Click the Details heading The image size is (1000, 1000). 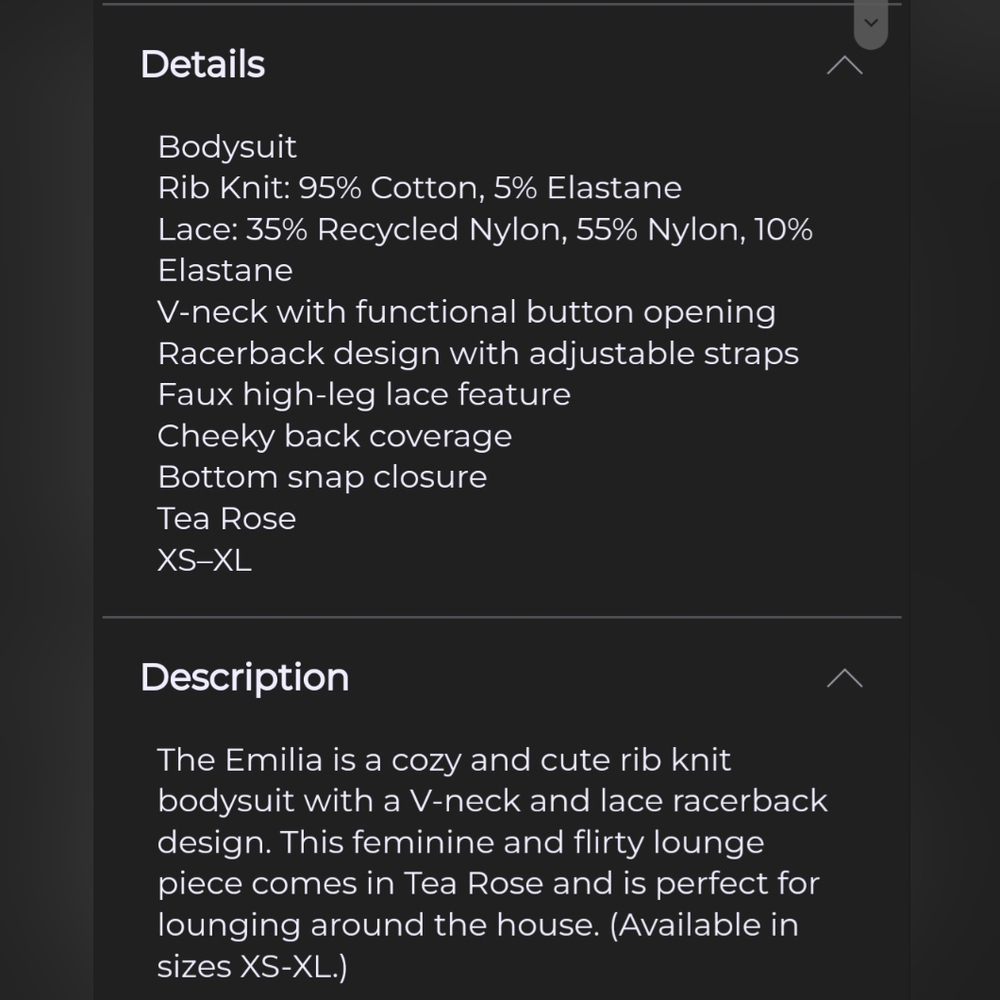point(202,64)
